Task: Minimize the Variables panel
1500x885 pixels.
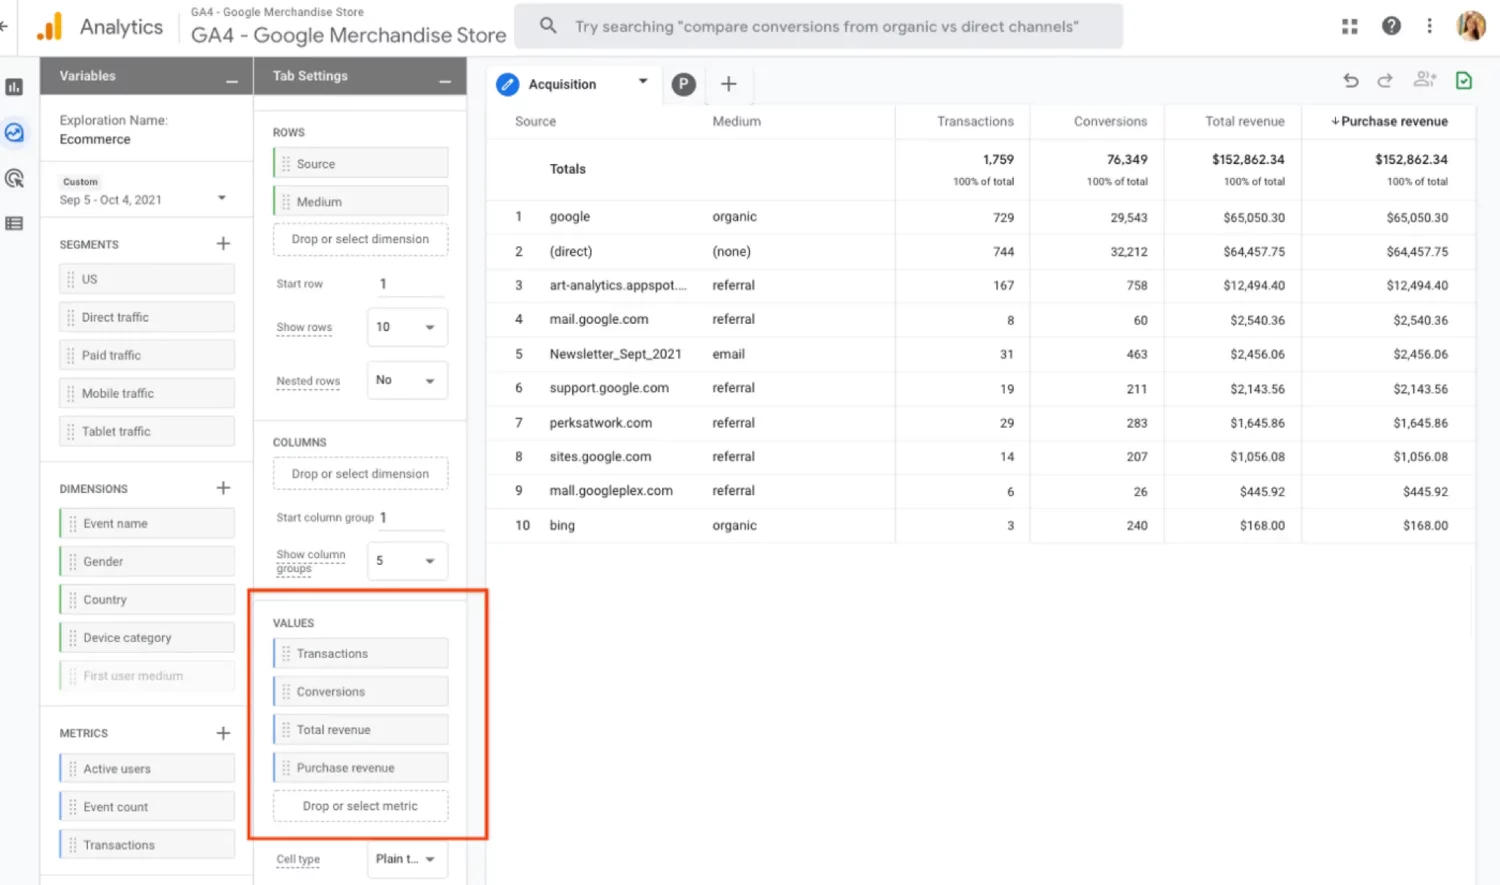Action: tap(232, 80)
